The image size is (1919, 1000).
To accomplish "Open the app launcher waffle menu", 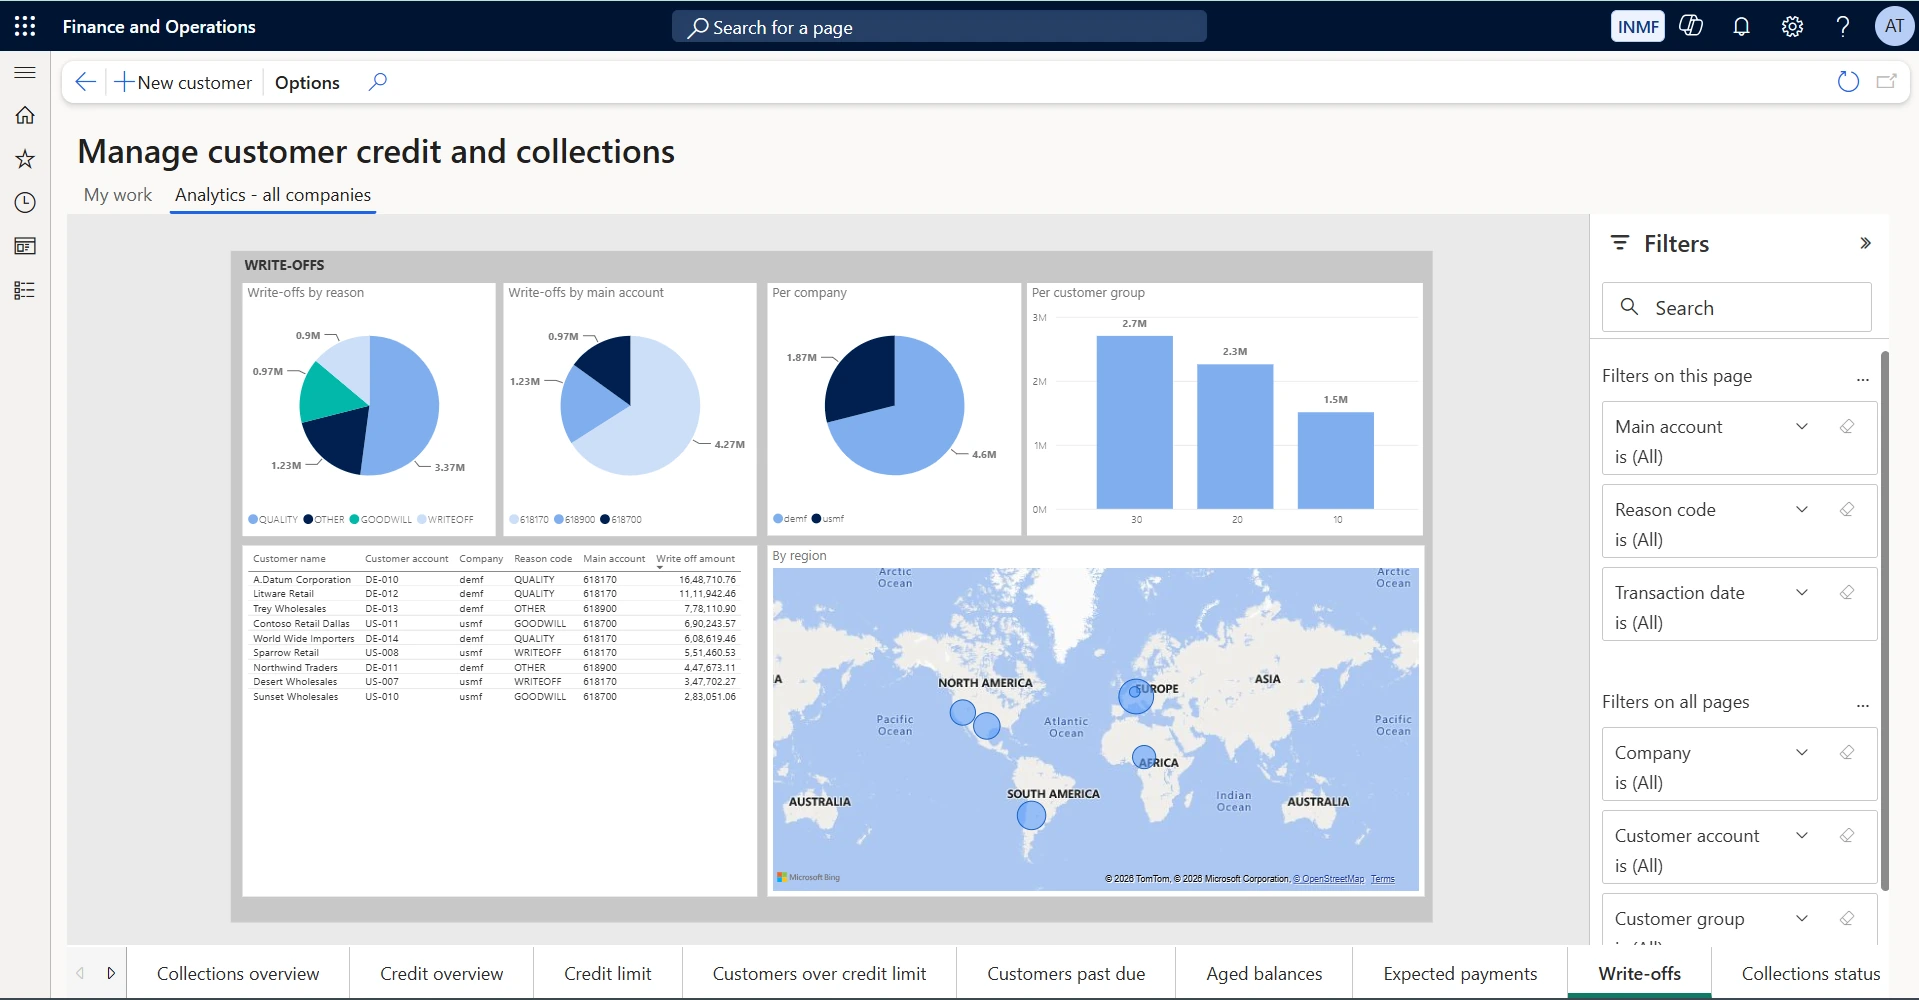I will [25, 27].
